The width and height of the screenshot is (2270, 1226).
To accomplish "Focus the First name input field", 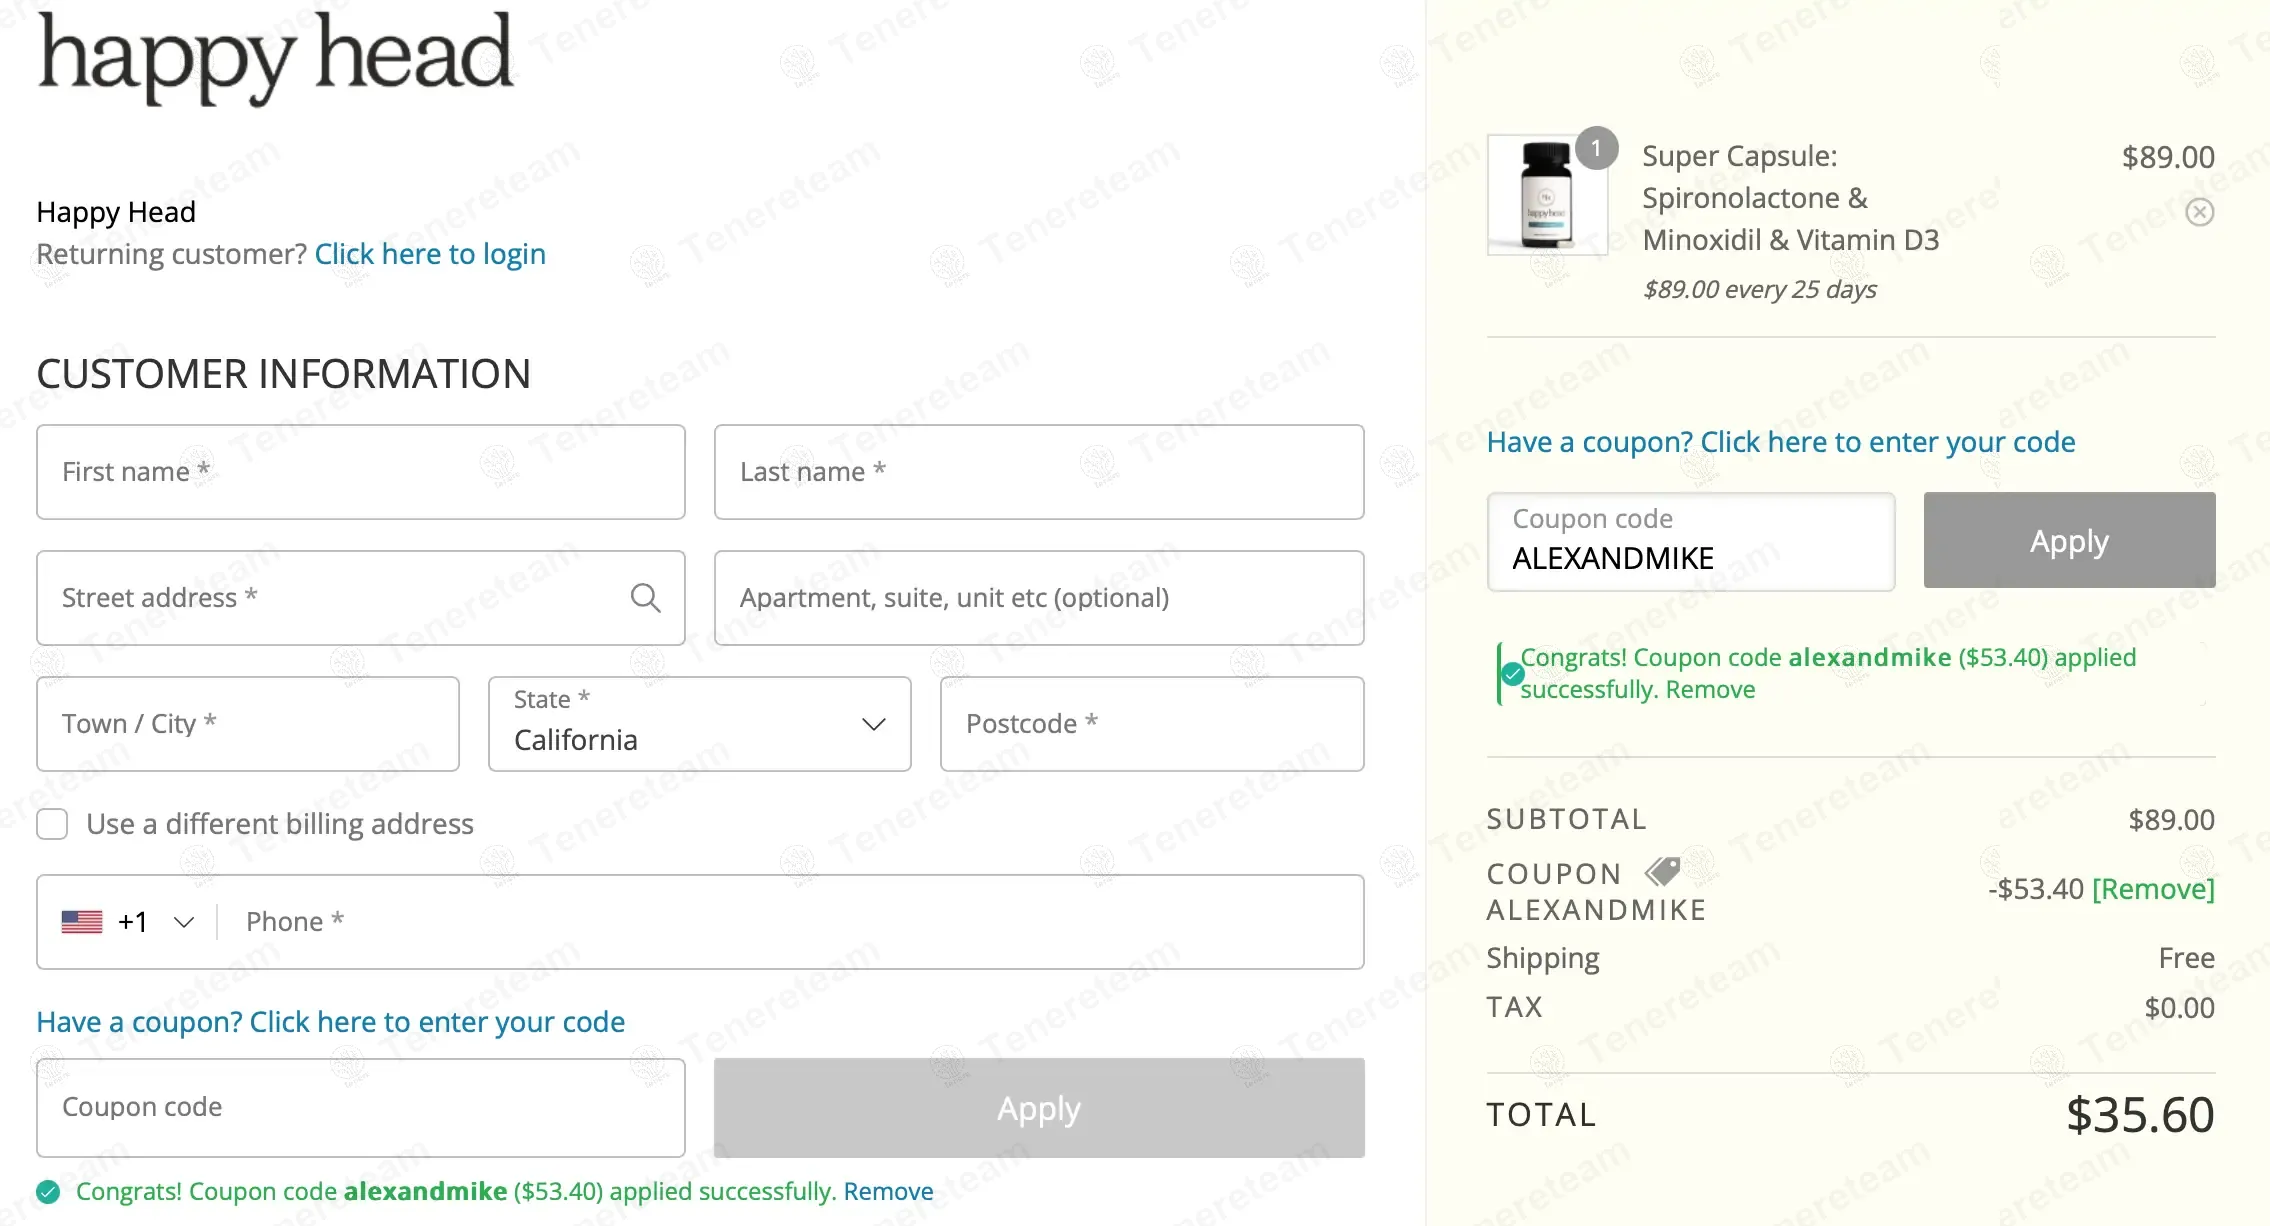I will pyautogui.click(x=360, y=472).
